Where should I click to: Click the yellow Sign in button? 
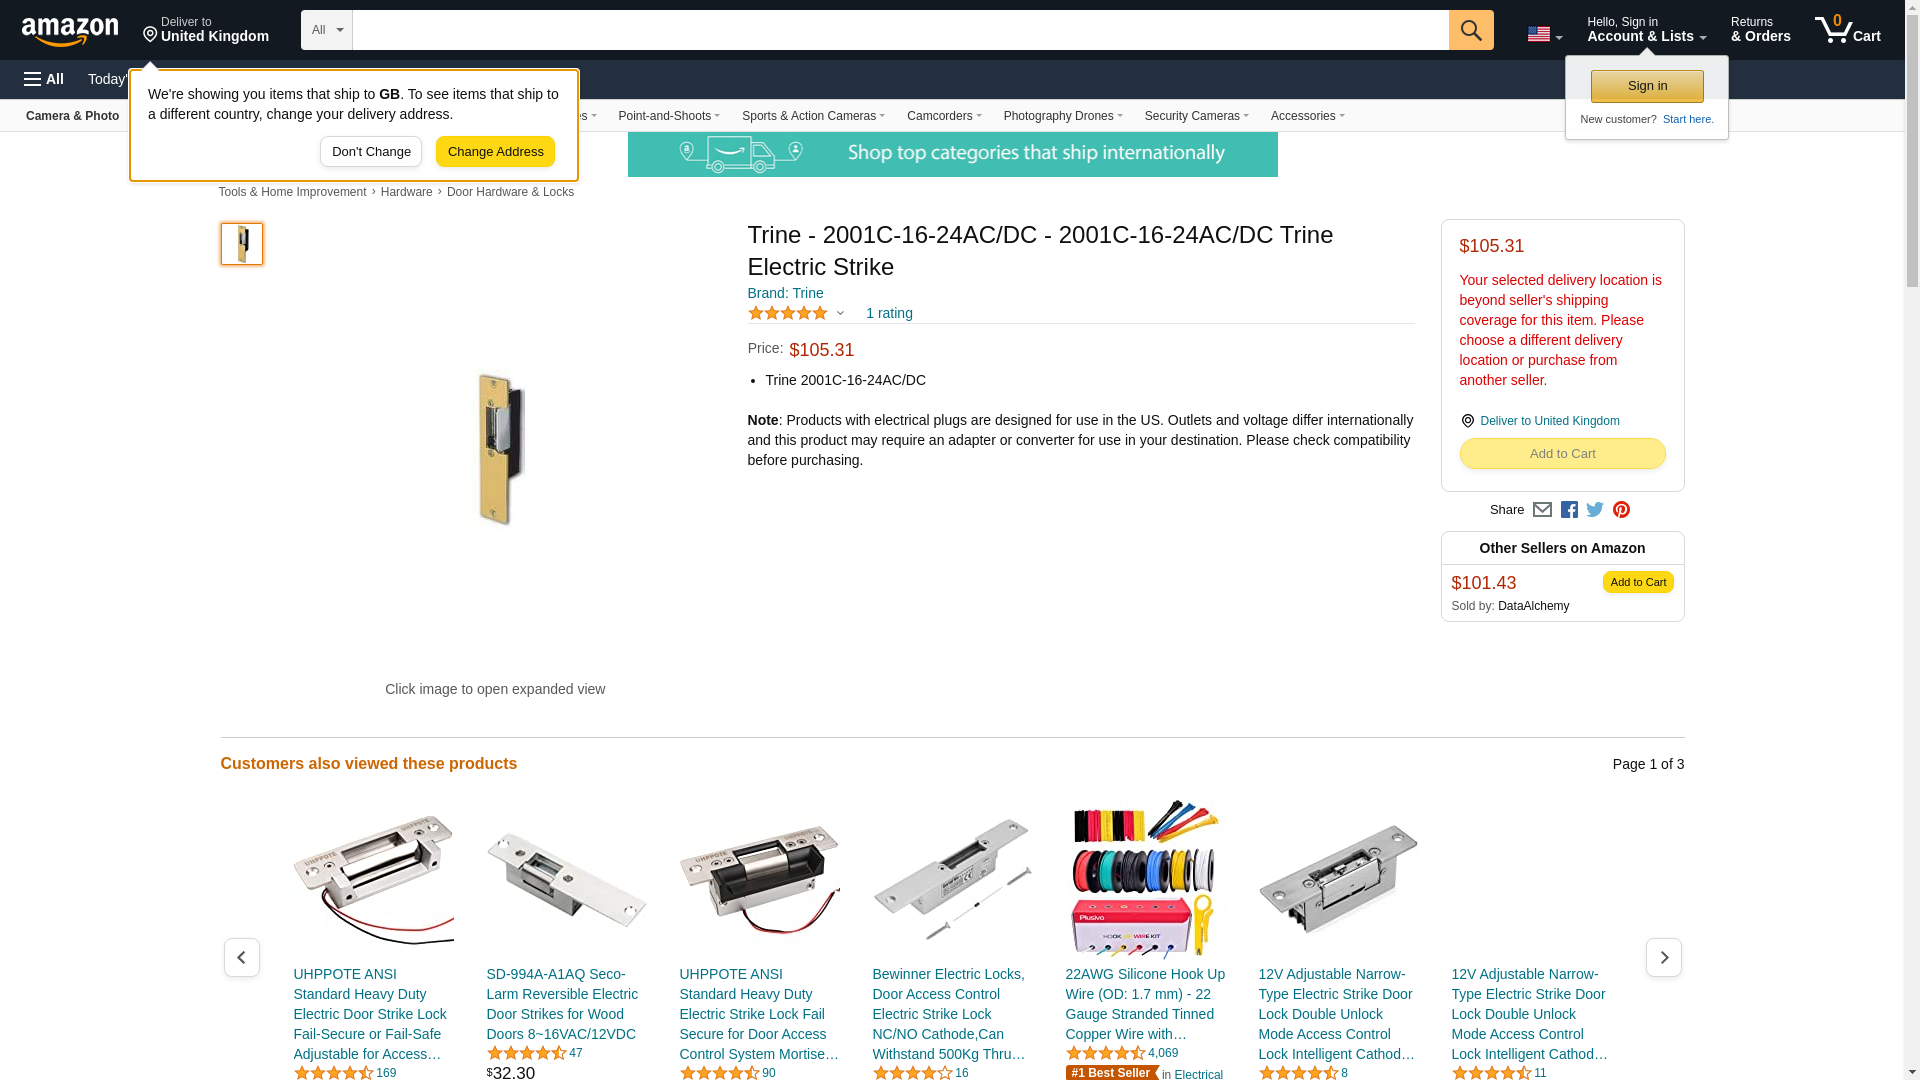click(x=1647, y=86)
